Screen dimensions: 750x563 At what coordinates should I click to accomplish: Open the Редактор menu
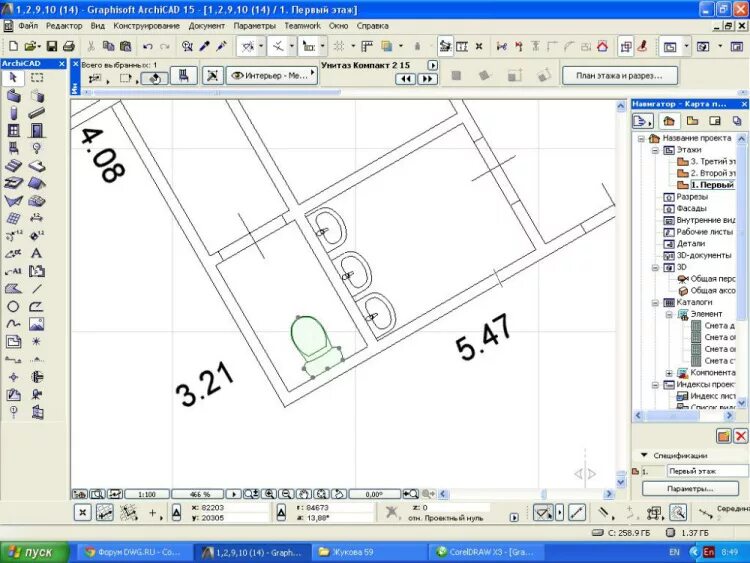(x=64, y=26)
